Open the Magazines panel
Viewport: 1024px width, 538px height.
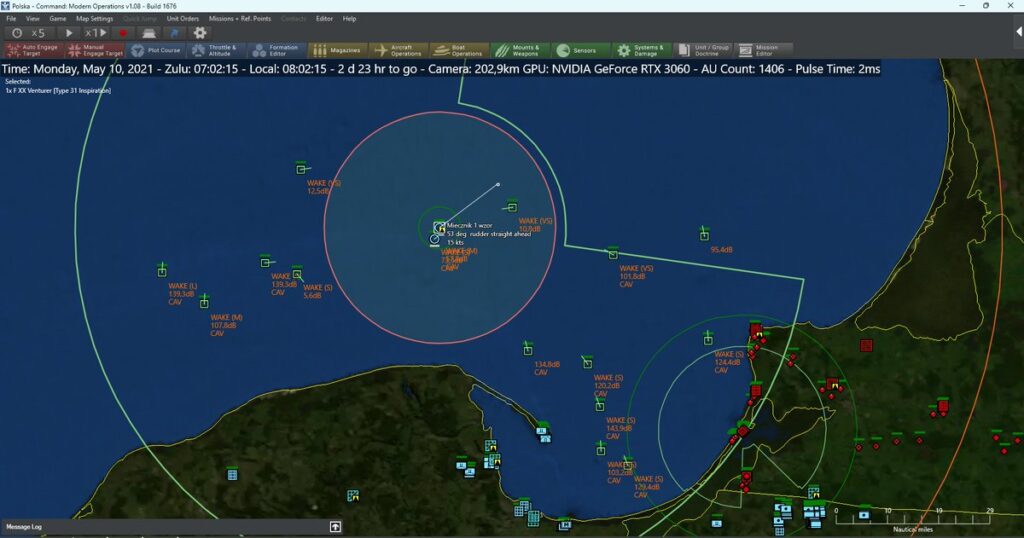pyautogui.click(x=336, y=50)
